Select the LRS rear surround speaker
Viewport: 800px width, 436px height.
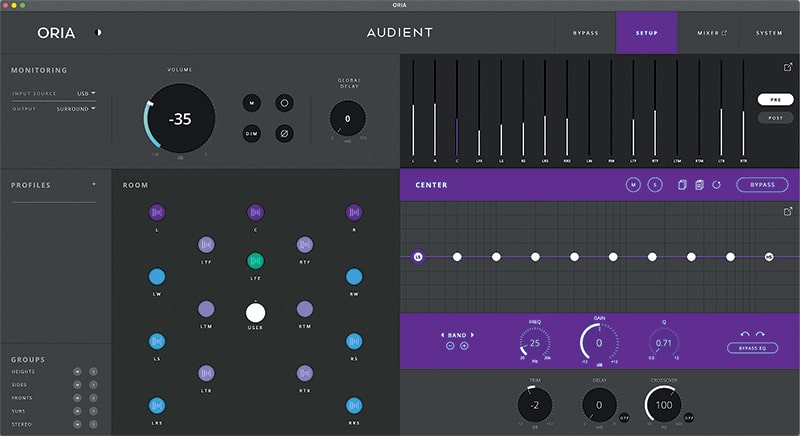157,406
